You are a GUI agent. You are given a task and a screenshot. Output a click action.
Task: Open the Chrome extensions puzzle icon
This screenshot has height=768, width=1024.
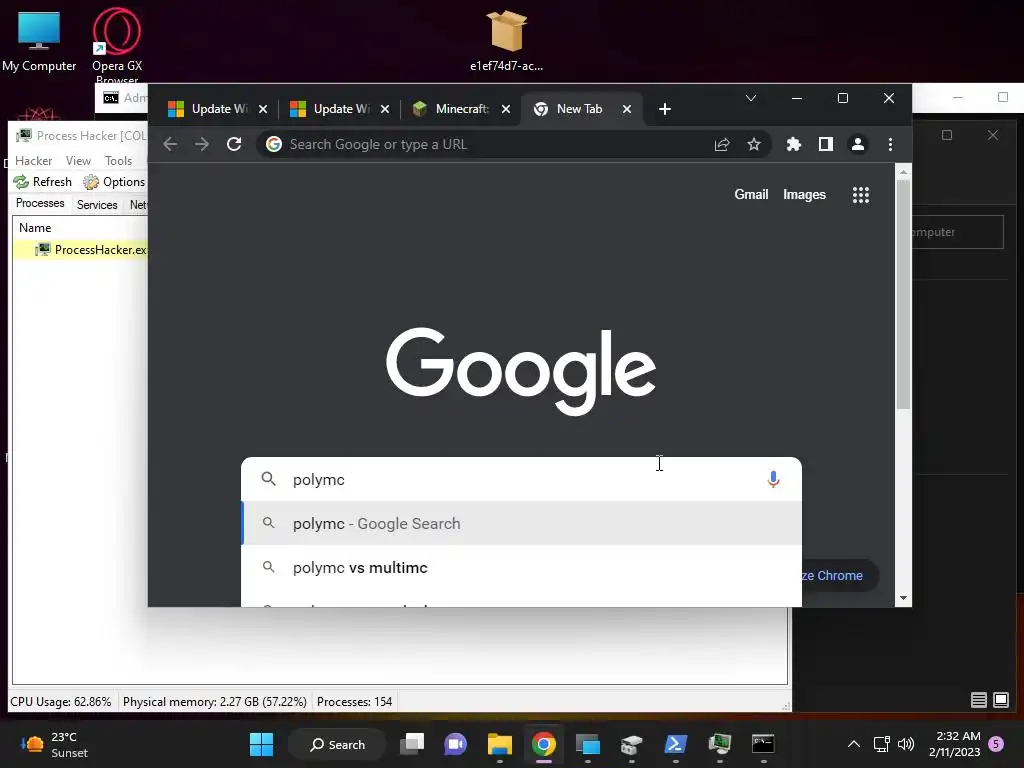[793, 144]
